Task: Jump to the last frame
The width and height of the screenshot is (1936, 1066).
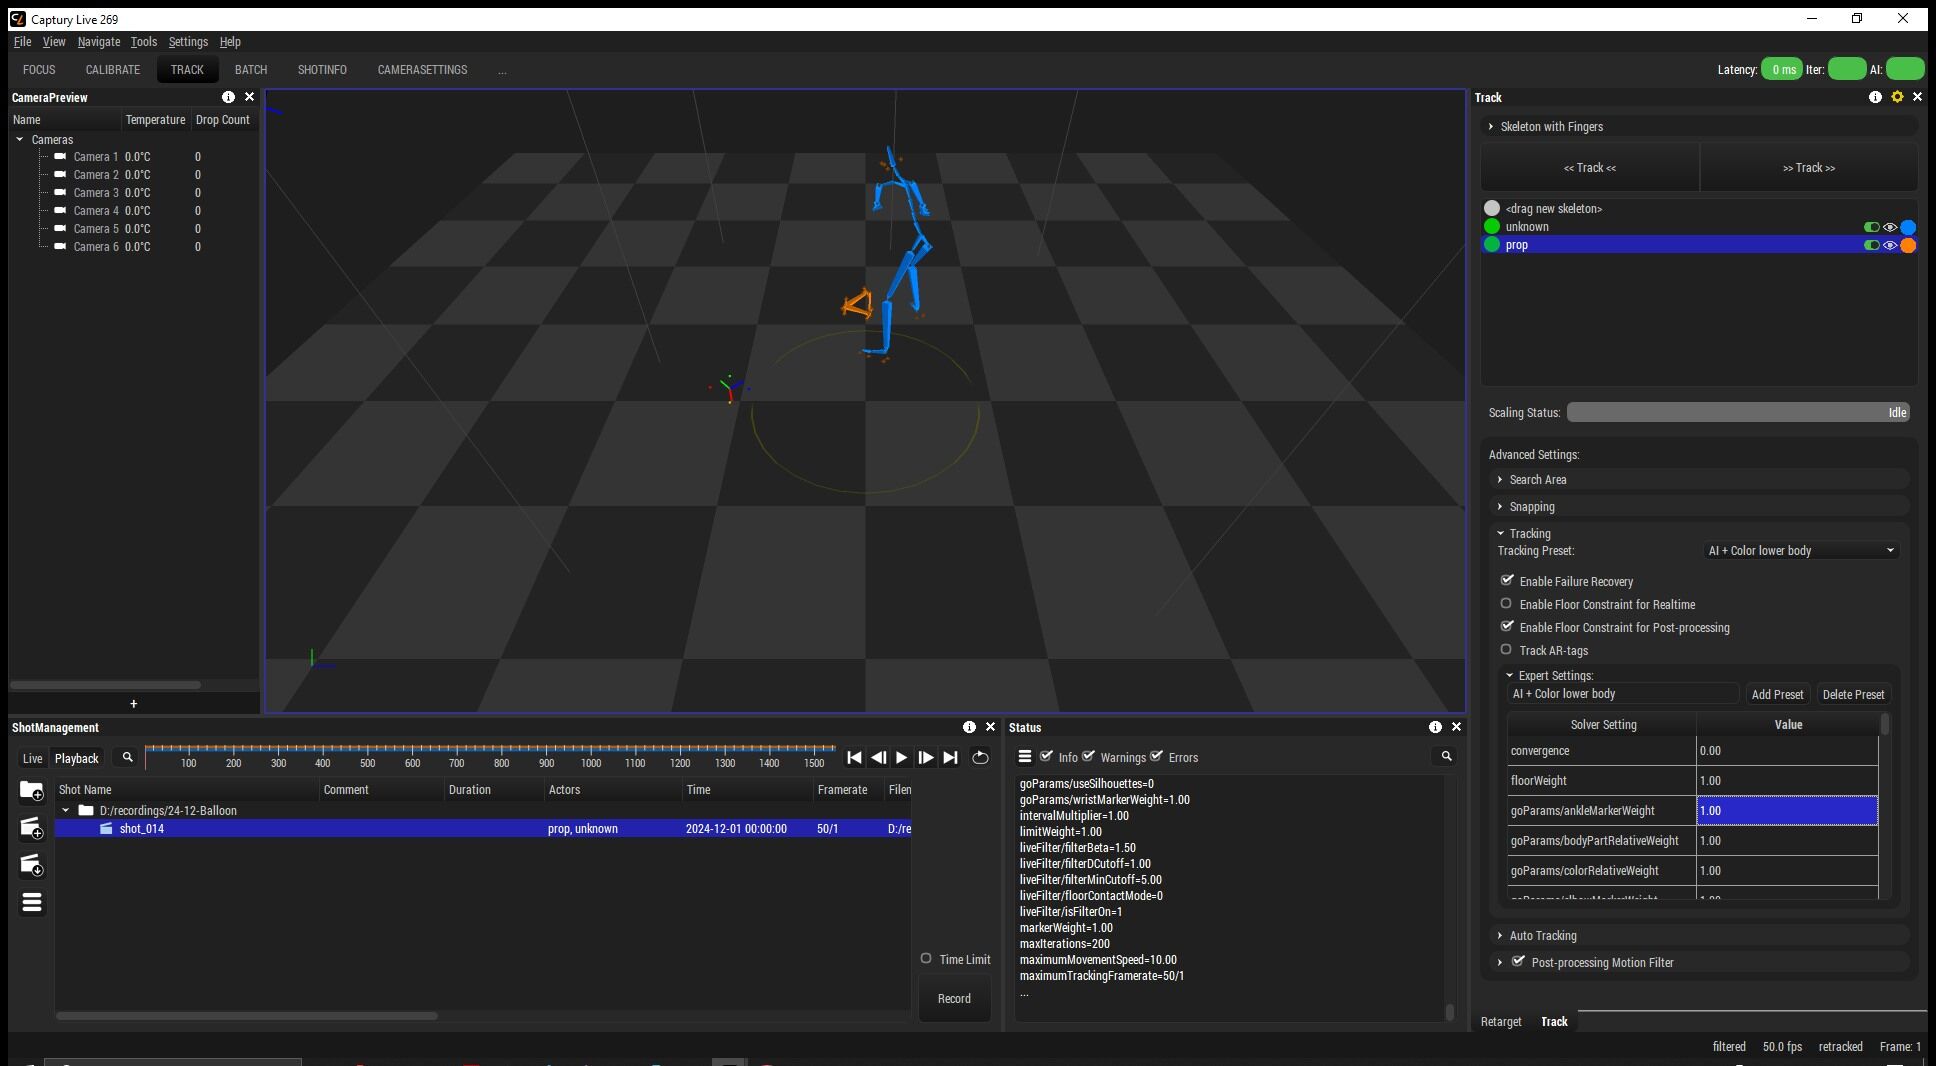Action: [x=951, y=758]
